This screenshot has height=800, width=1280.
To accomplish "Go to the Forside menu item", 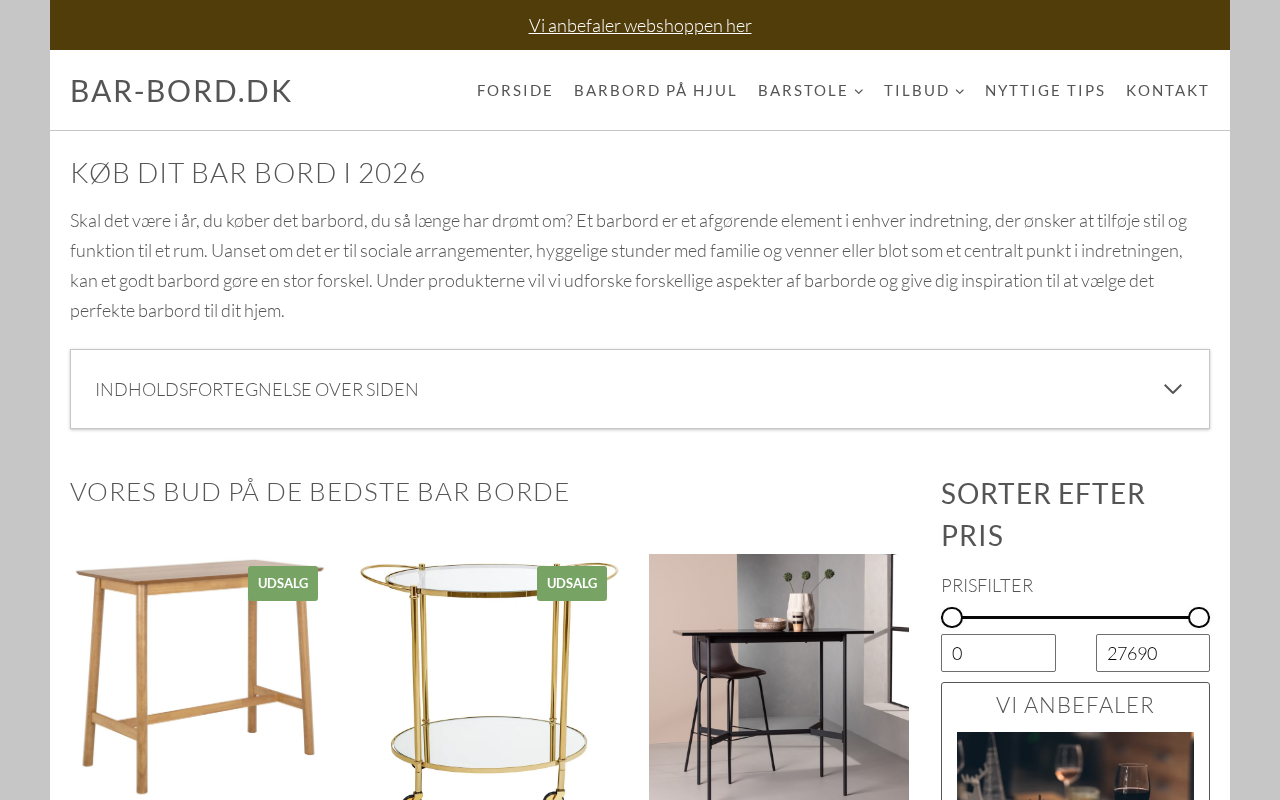I will (515, 90).
